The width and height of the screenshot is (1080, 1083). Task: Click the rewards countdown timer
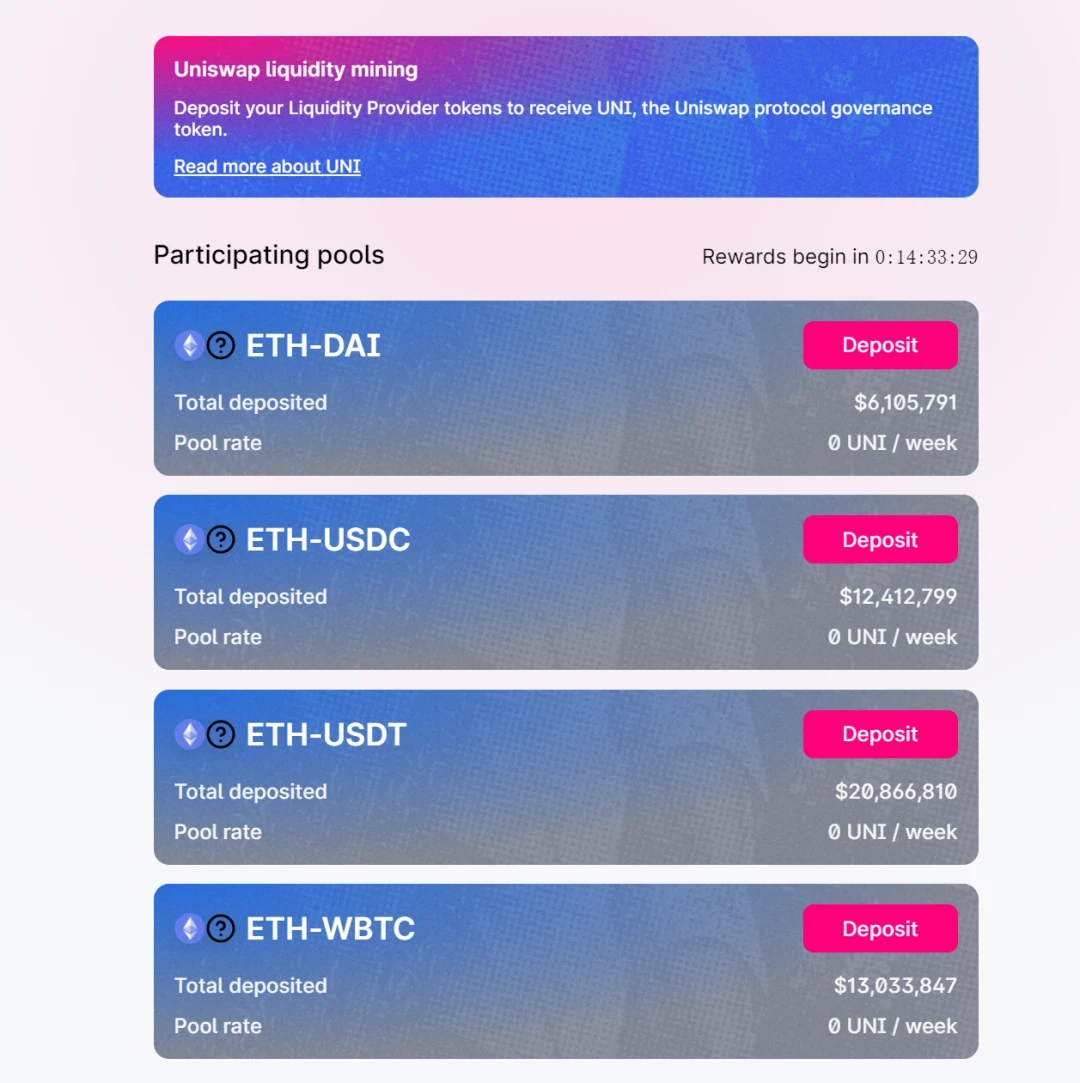pos(926,257)
